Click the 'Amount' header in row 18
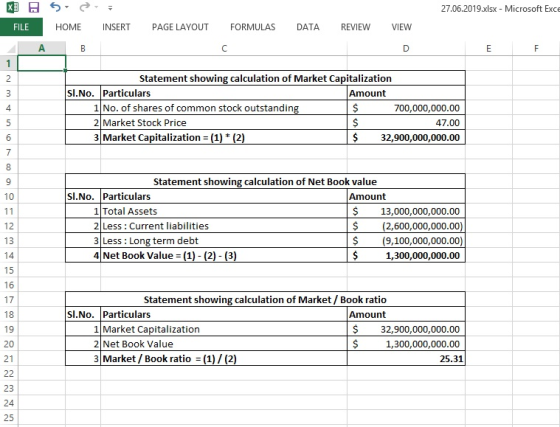560x427 pixels. pyautogui.click(x=406, y=315)
